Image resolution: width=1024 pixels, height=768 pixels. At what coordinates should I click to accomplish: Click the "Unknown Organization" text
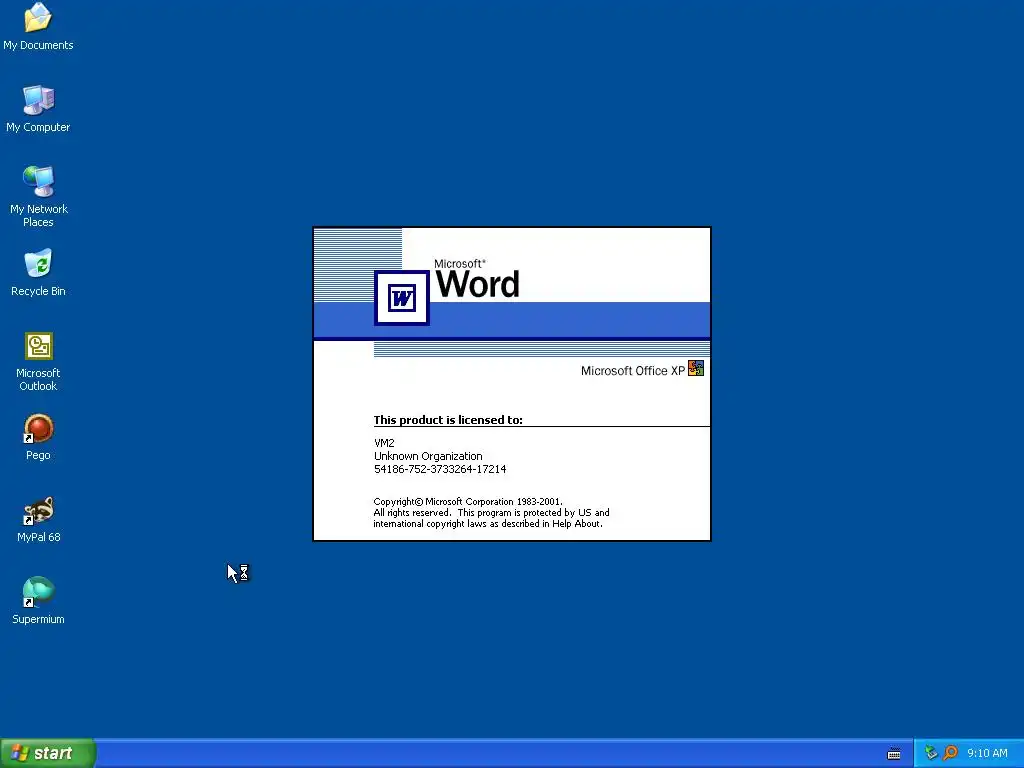(428, 456)
